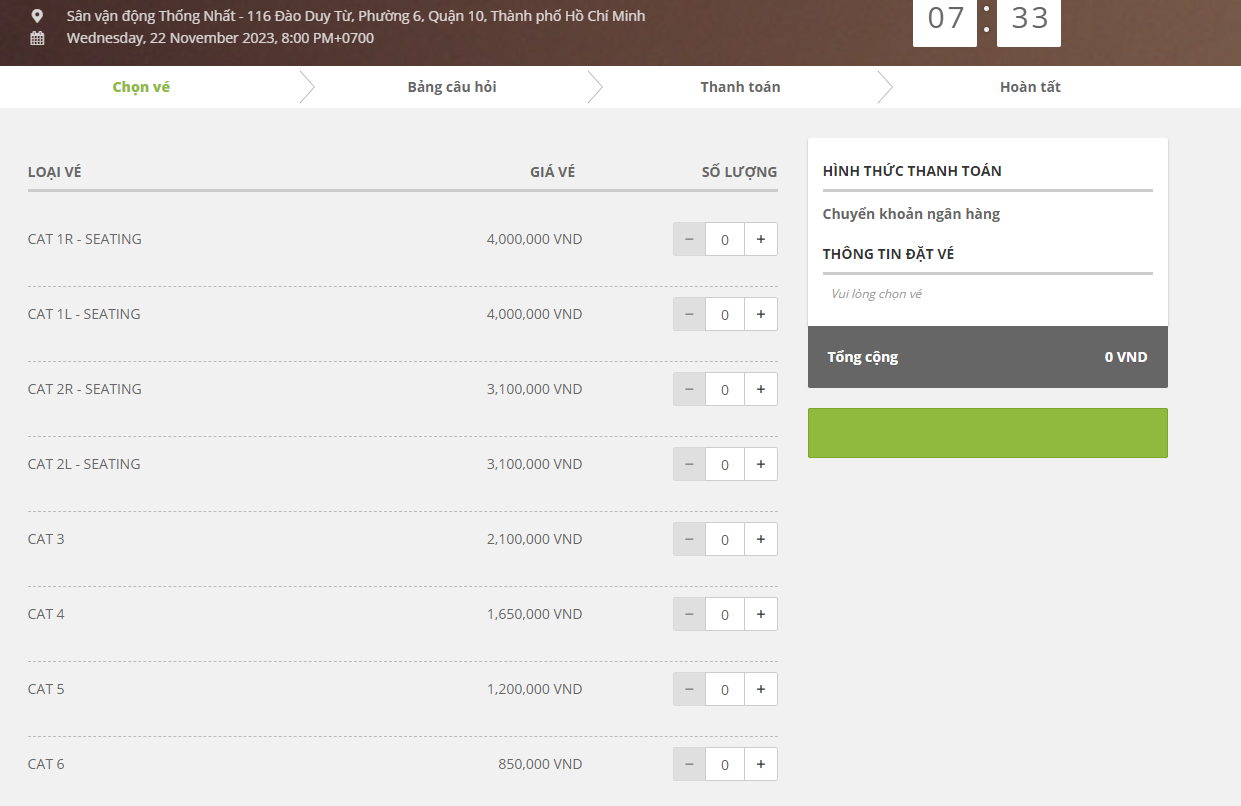The width and height of the screenshot is (1241, 806).
Task: Focus the CAT 5 quantity field
Action: [x=725, y=690]
